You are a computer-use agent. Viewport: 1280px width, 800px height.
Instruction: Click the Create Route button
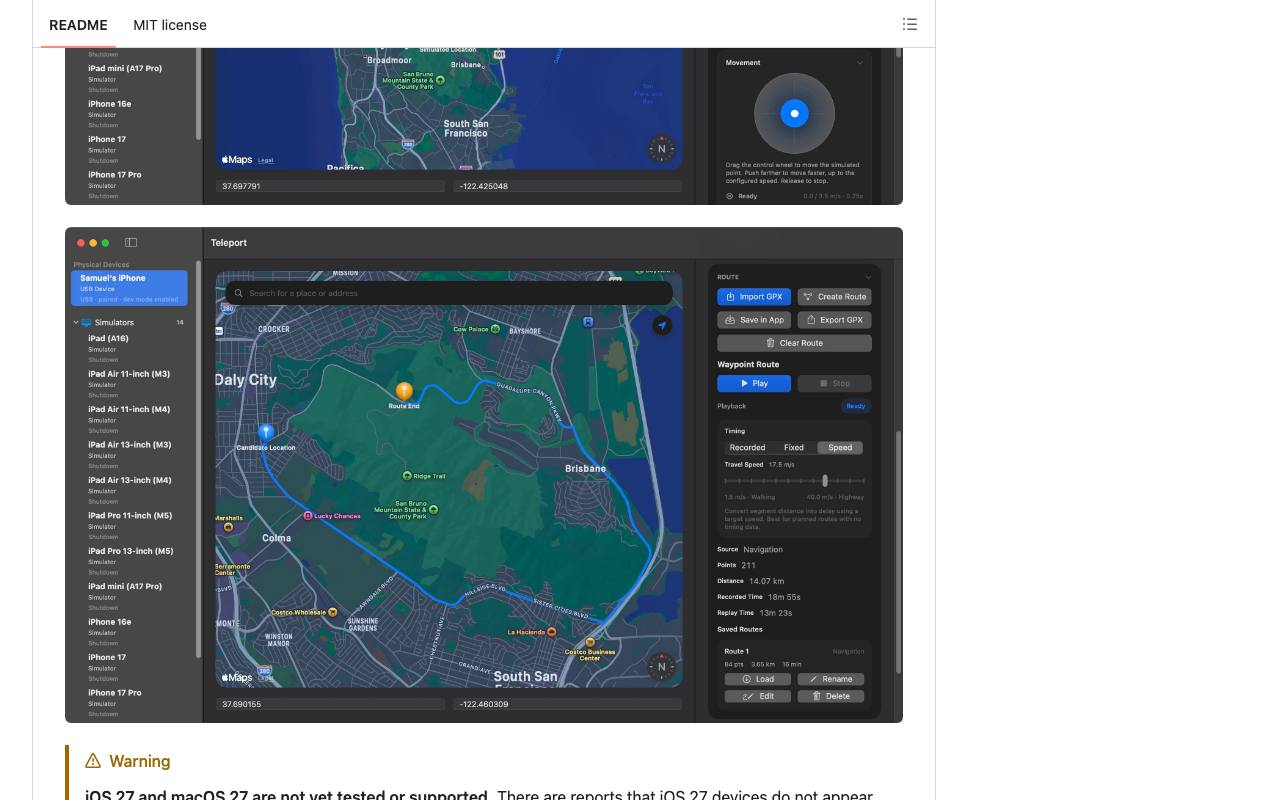point(835,297)
